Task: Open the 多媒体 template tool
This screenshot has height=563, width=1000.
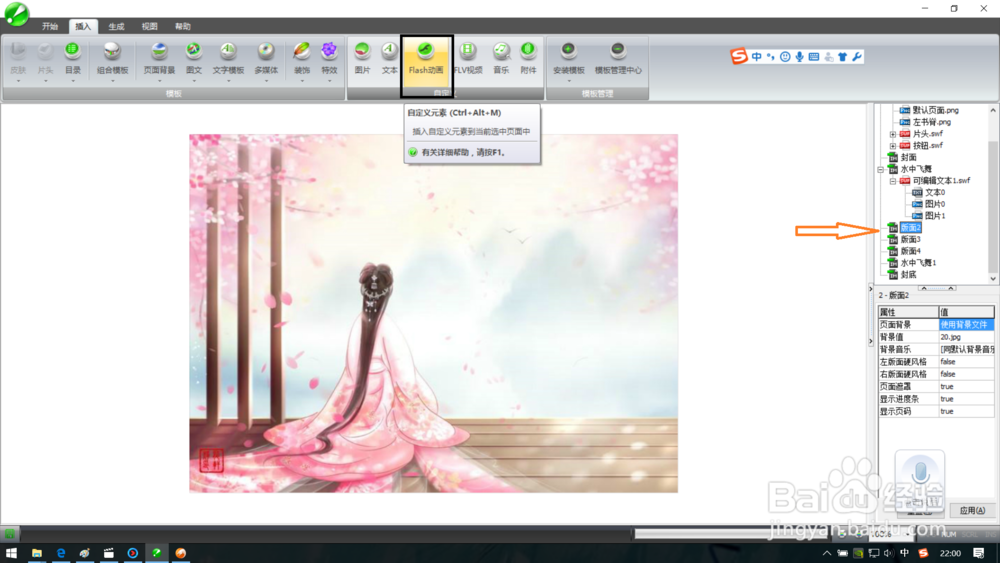Action: [266, 57]
